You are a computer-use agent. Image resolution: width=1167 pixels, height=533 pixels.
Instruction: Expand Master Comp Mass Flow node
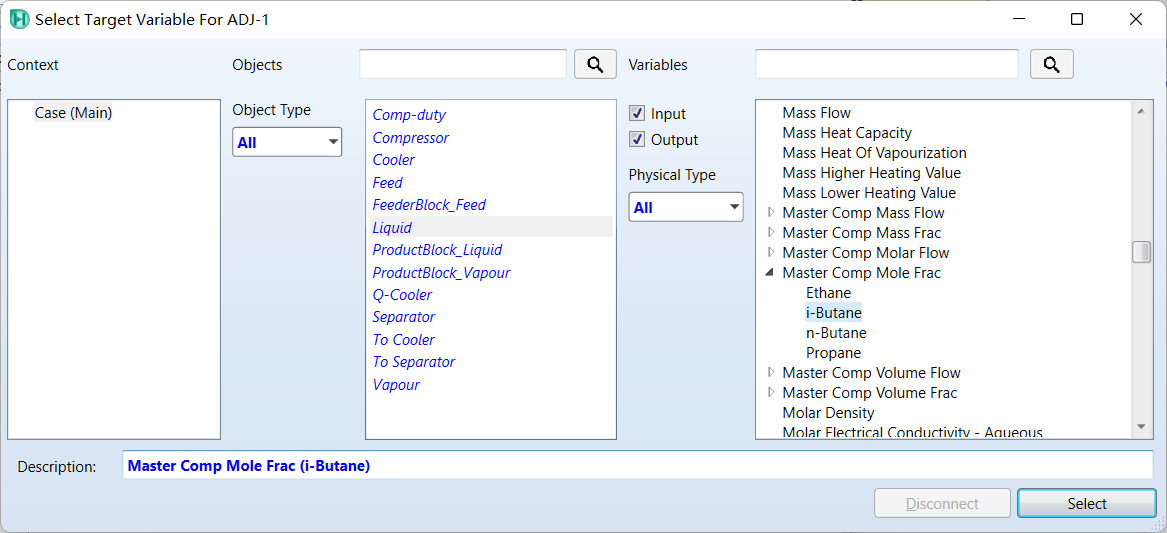(771, 213)
